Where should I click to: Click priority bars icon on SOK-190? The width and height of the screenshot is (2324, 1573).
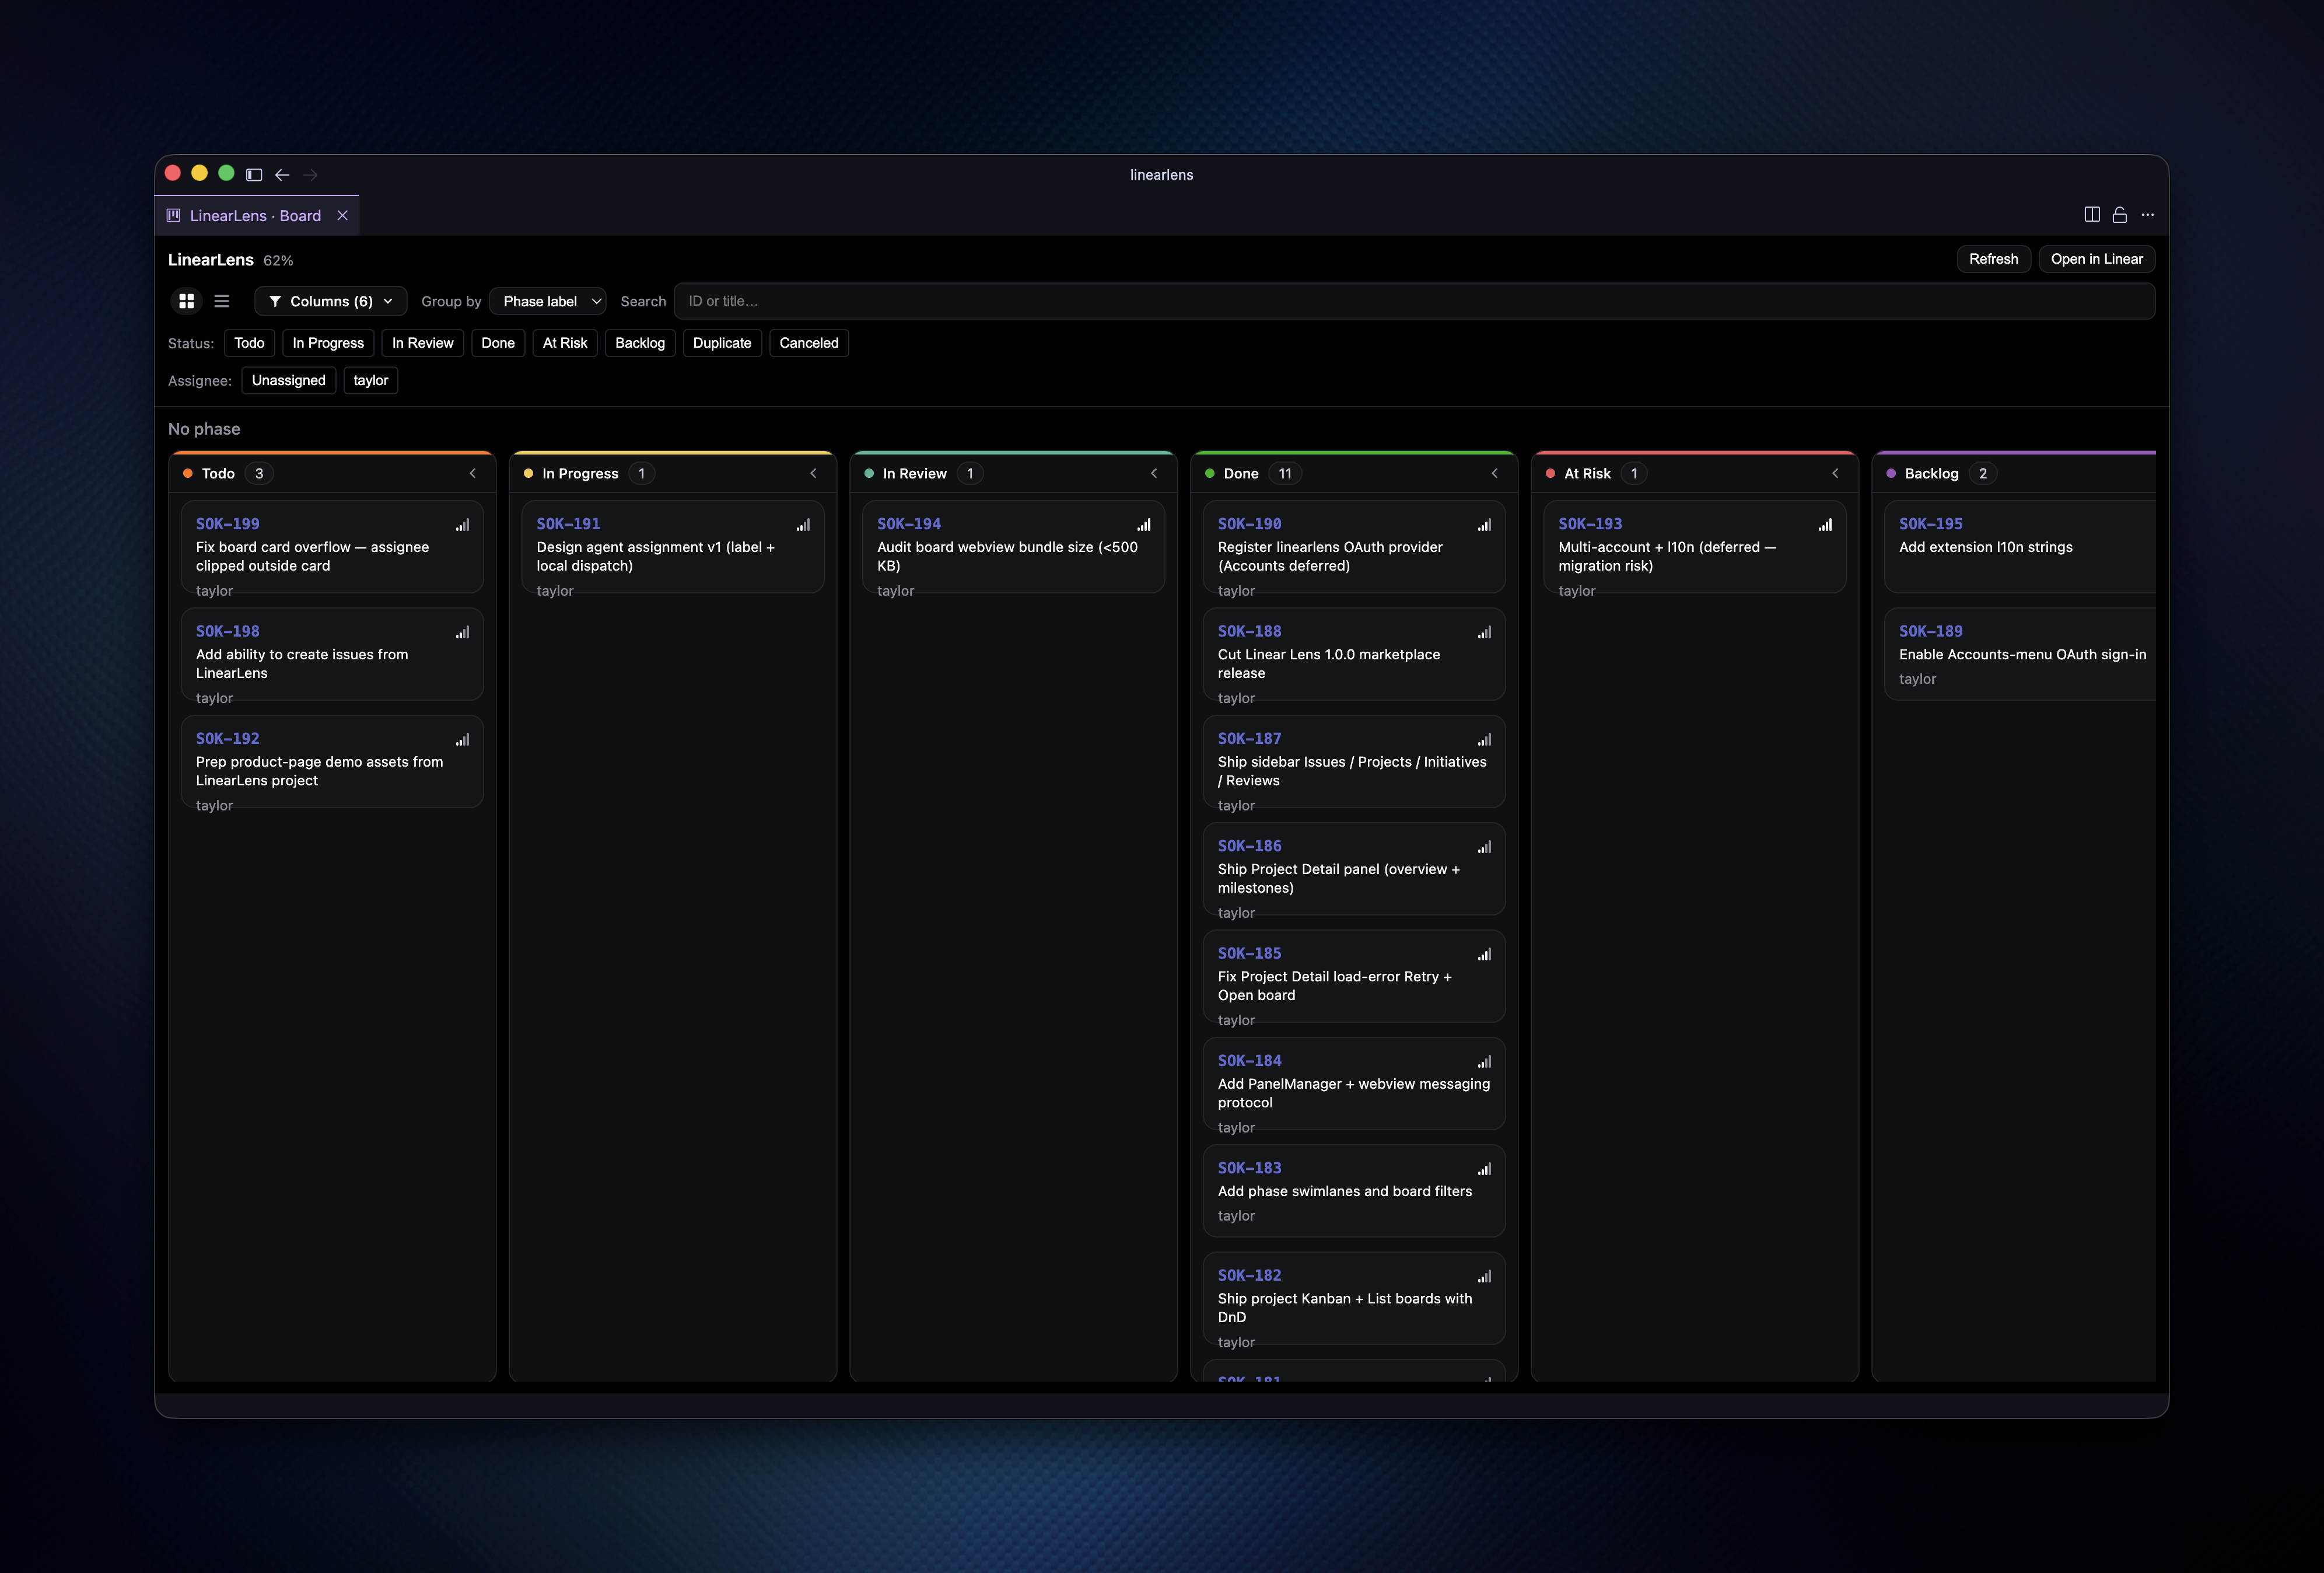click(1484, 525)
